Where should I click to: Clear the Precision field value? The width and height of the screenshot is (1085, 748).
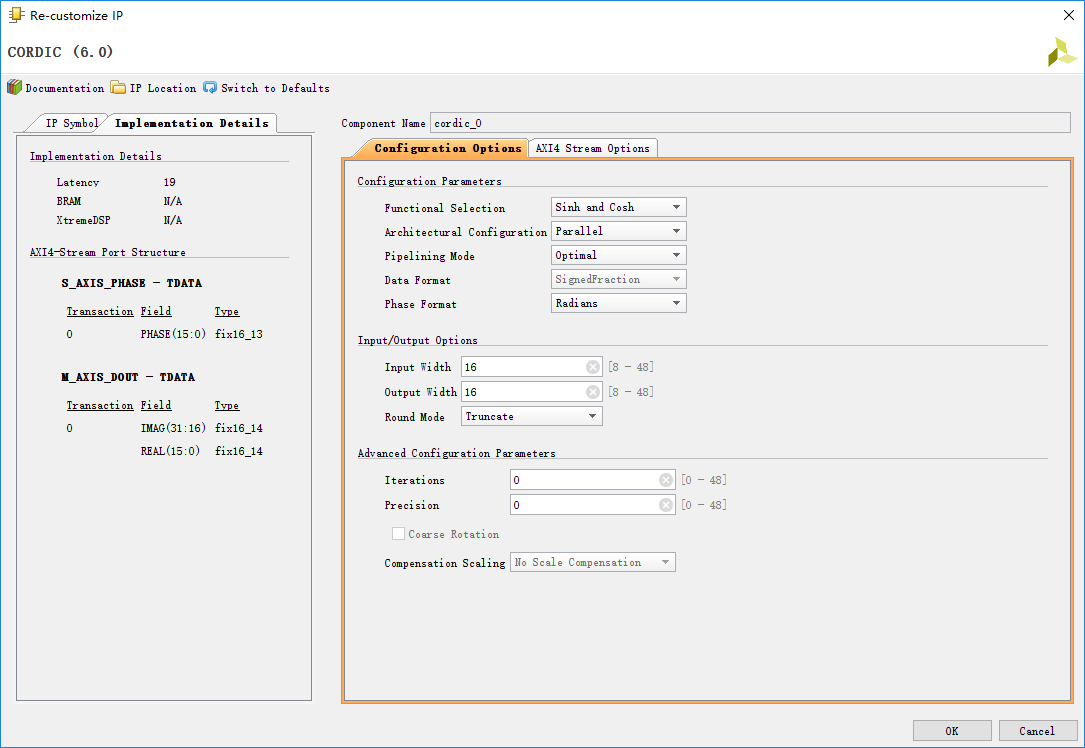coord(666,505)
